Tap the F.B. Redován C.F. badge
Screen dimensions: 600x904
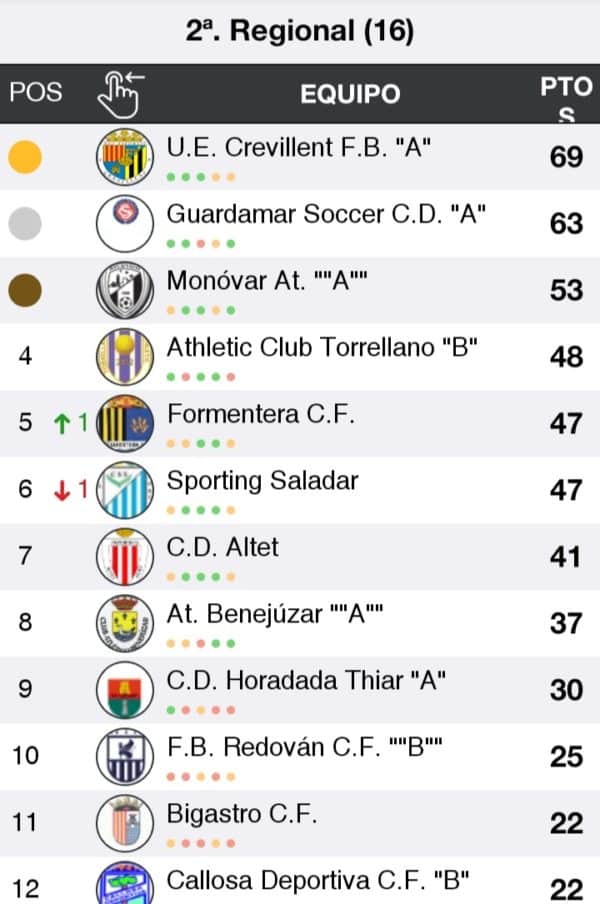tap(124, 756)
